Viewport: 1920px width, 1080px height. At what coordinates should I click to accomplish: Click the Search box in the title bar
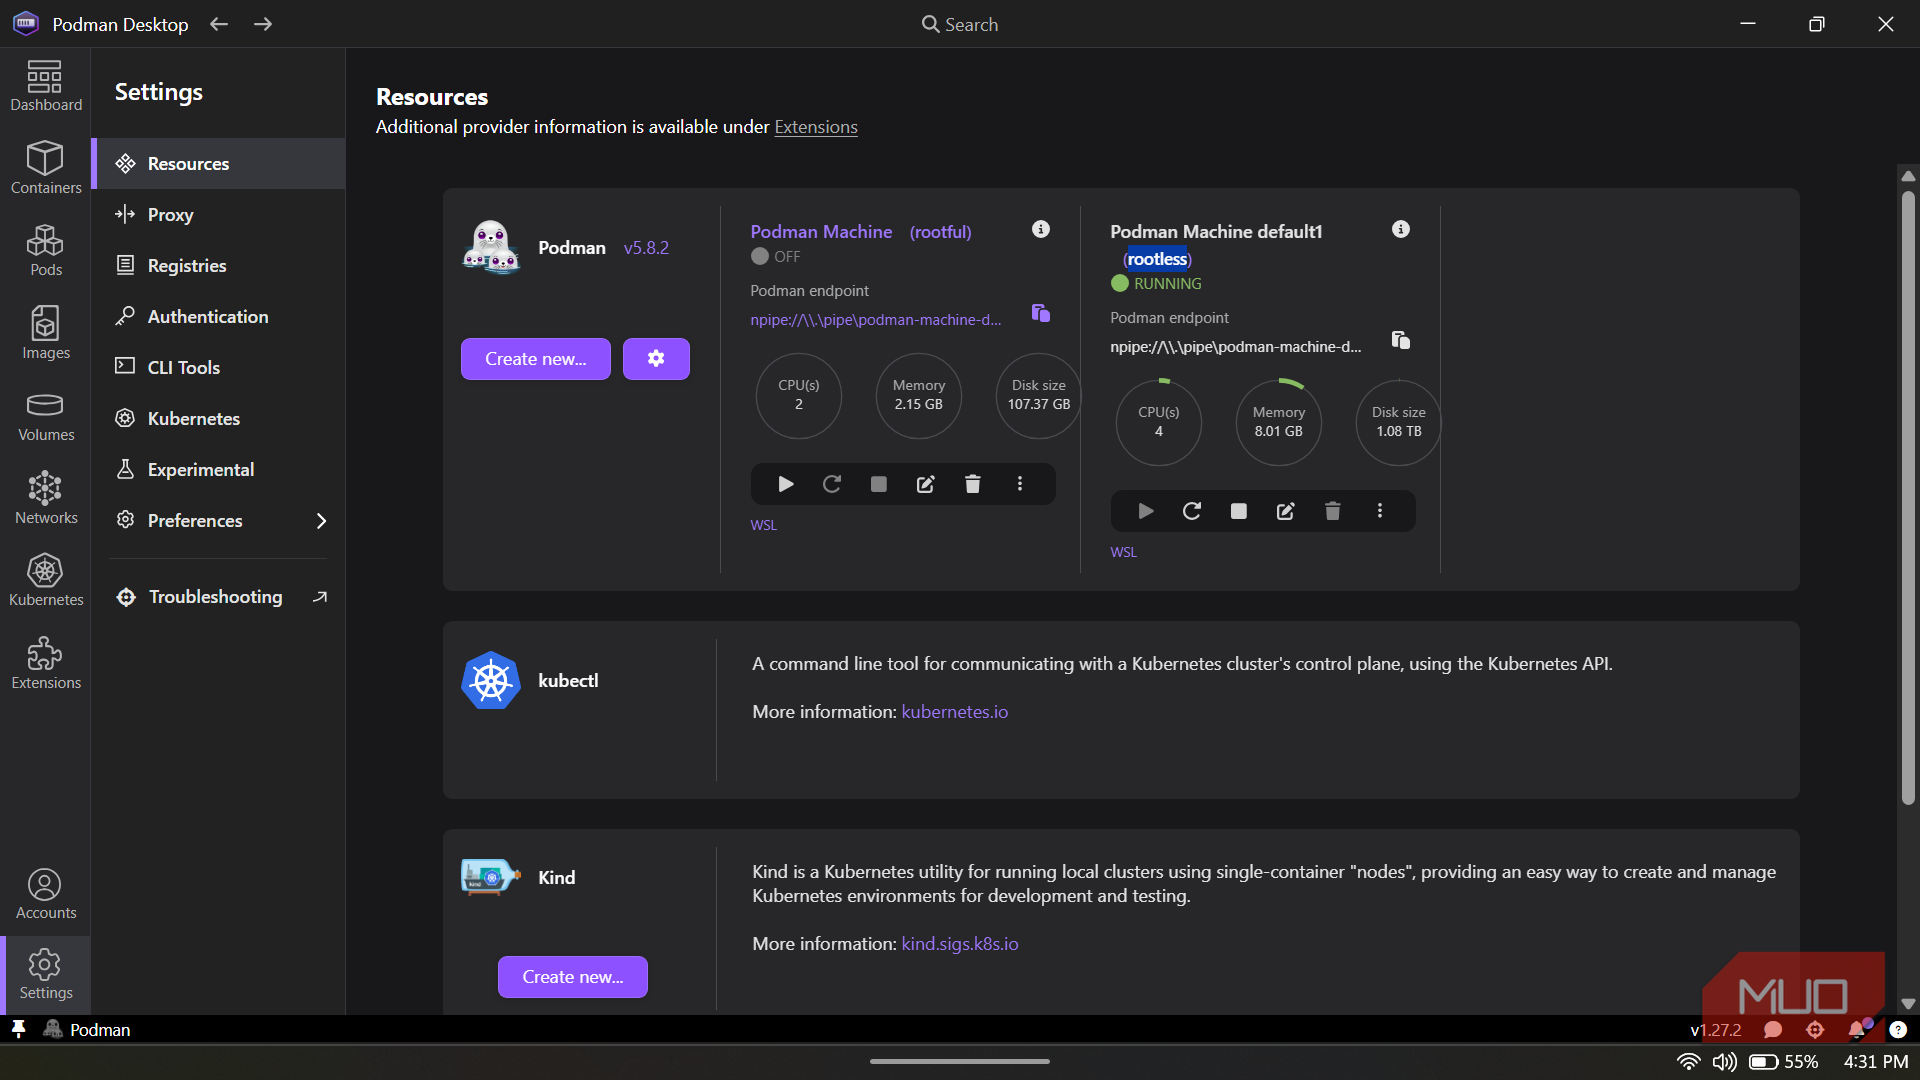(x=960, y=24)
